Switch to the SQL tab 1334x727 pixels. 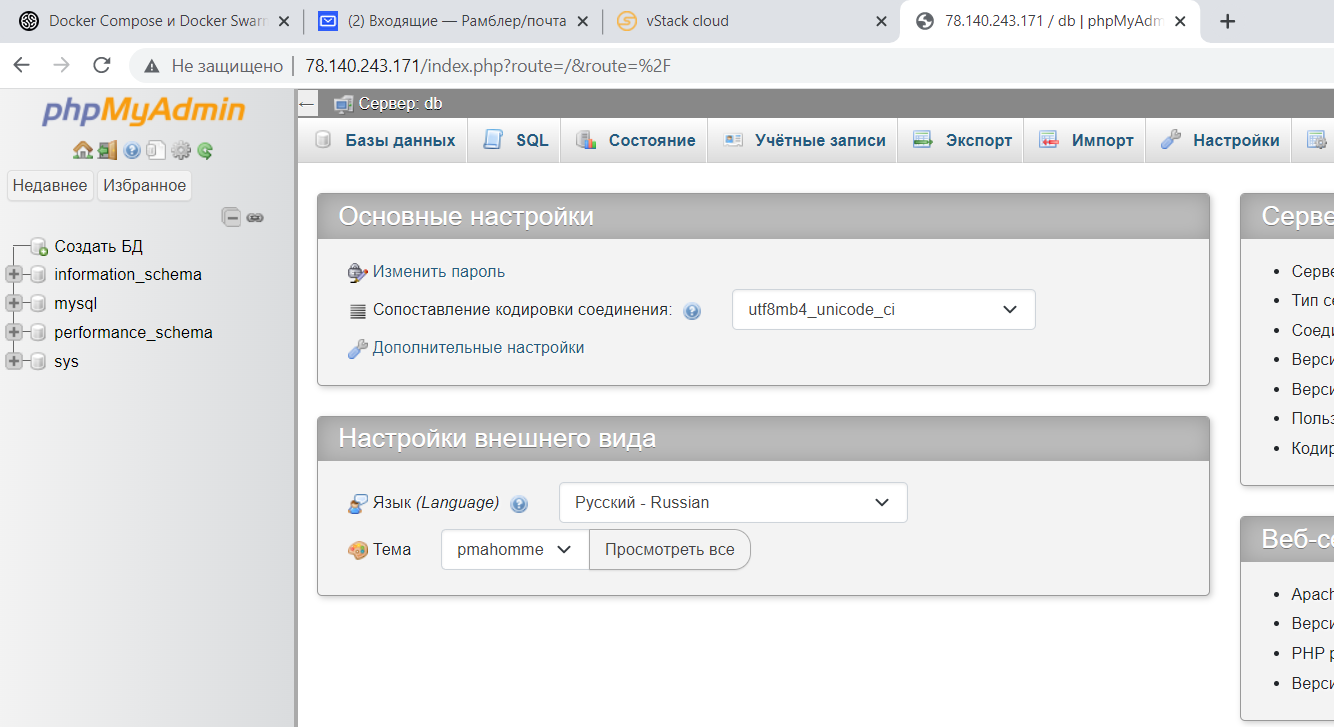pyautogui.click(x=514, y=140)
